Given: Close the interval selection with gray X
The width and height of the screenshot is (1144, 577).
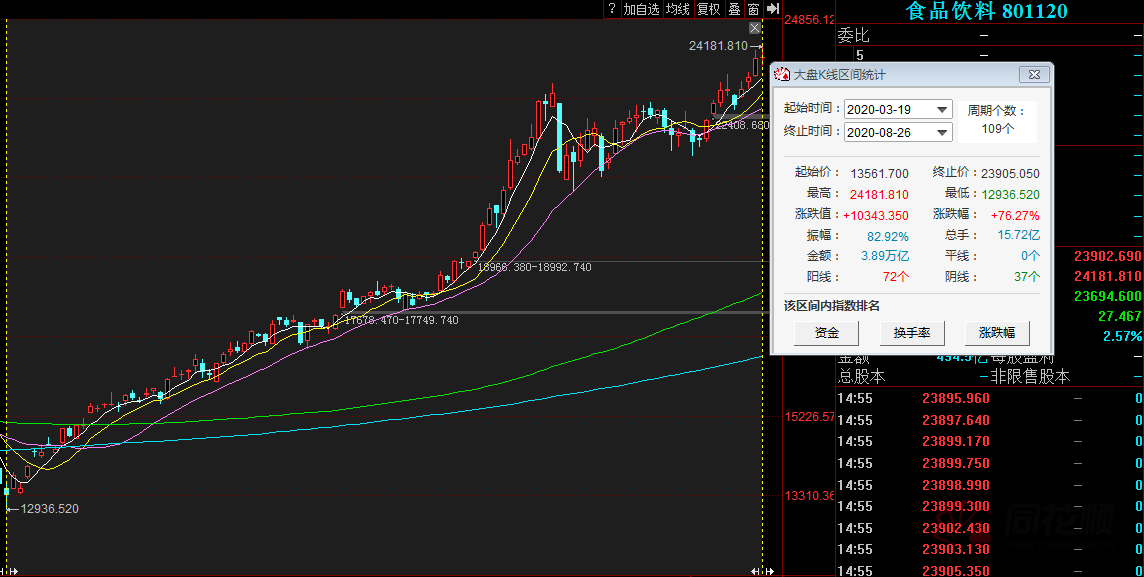Looking at the screenshot, I should [x=755, y=28].
